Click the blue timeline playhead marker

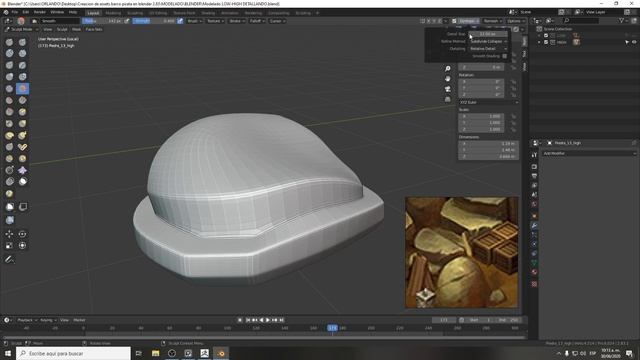(x=332, y=328)
